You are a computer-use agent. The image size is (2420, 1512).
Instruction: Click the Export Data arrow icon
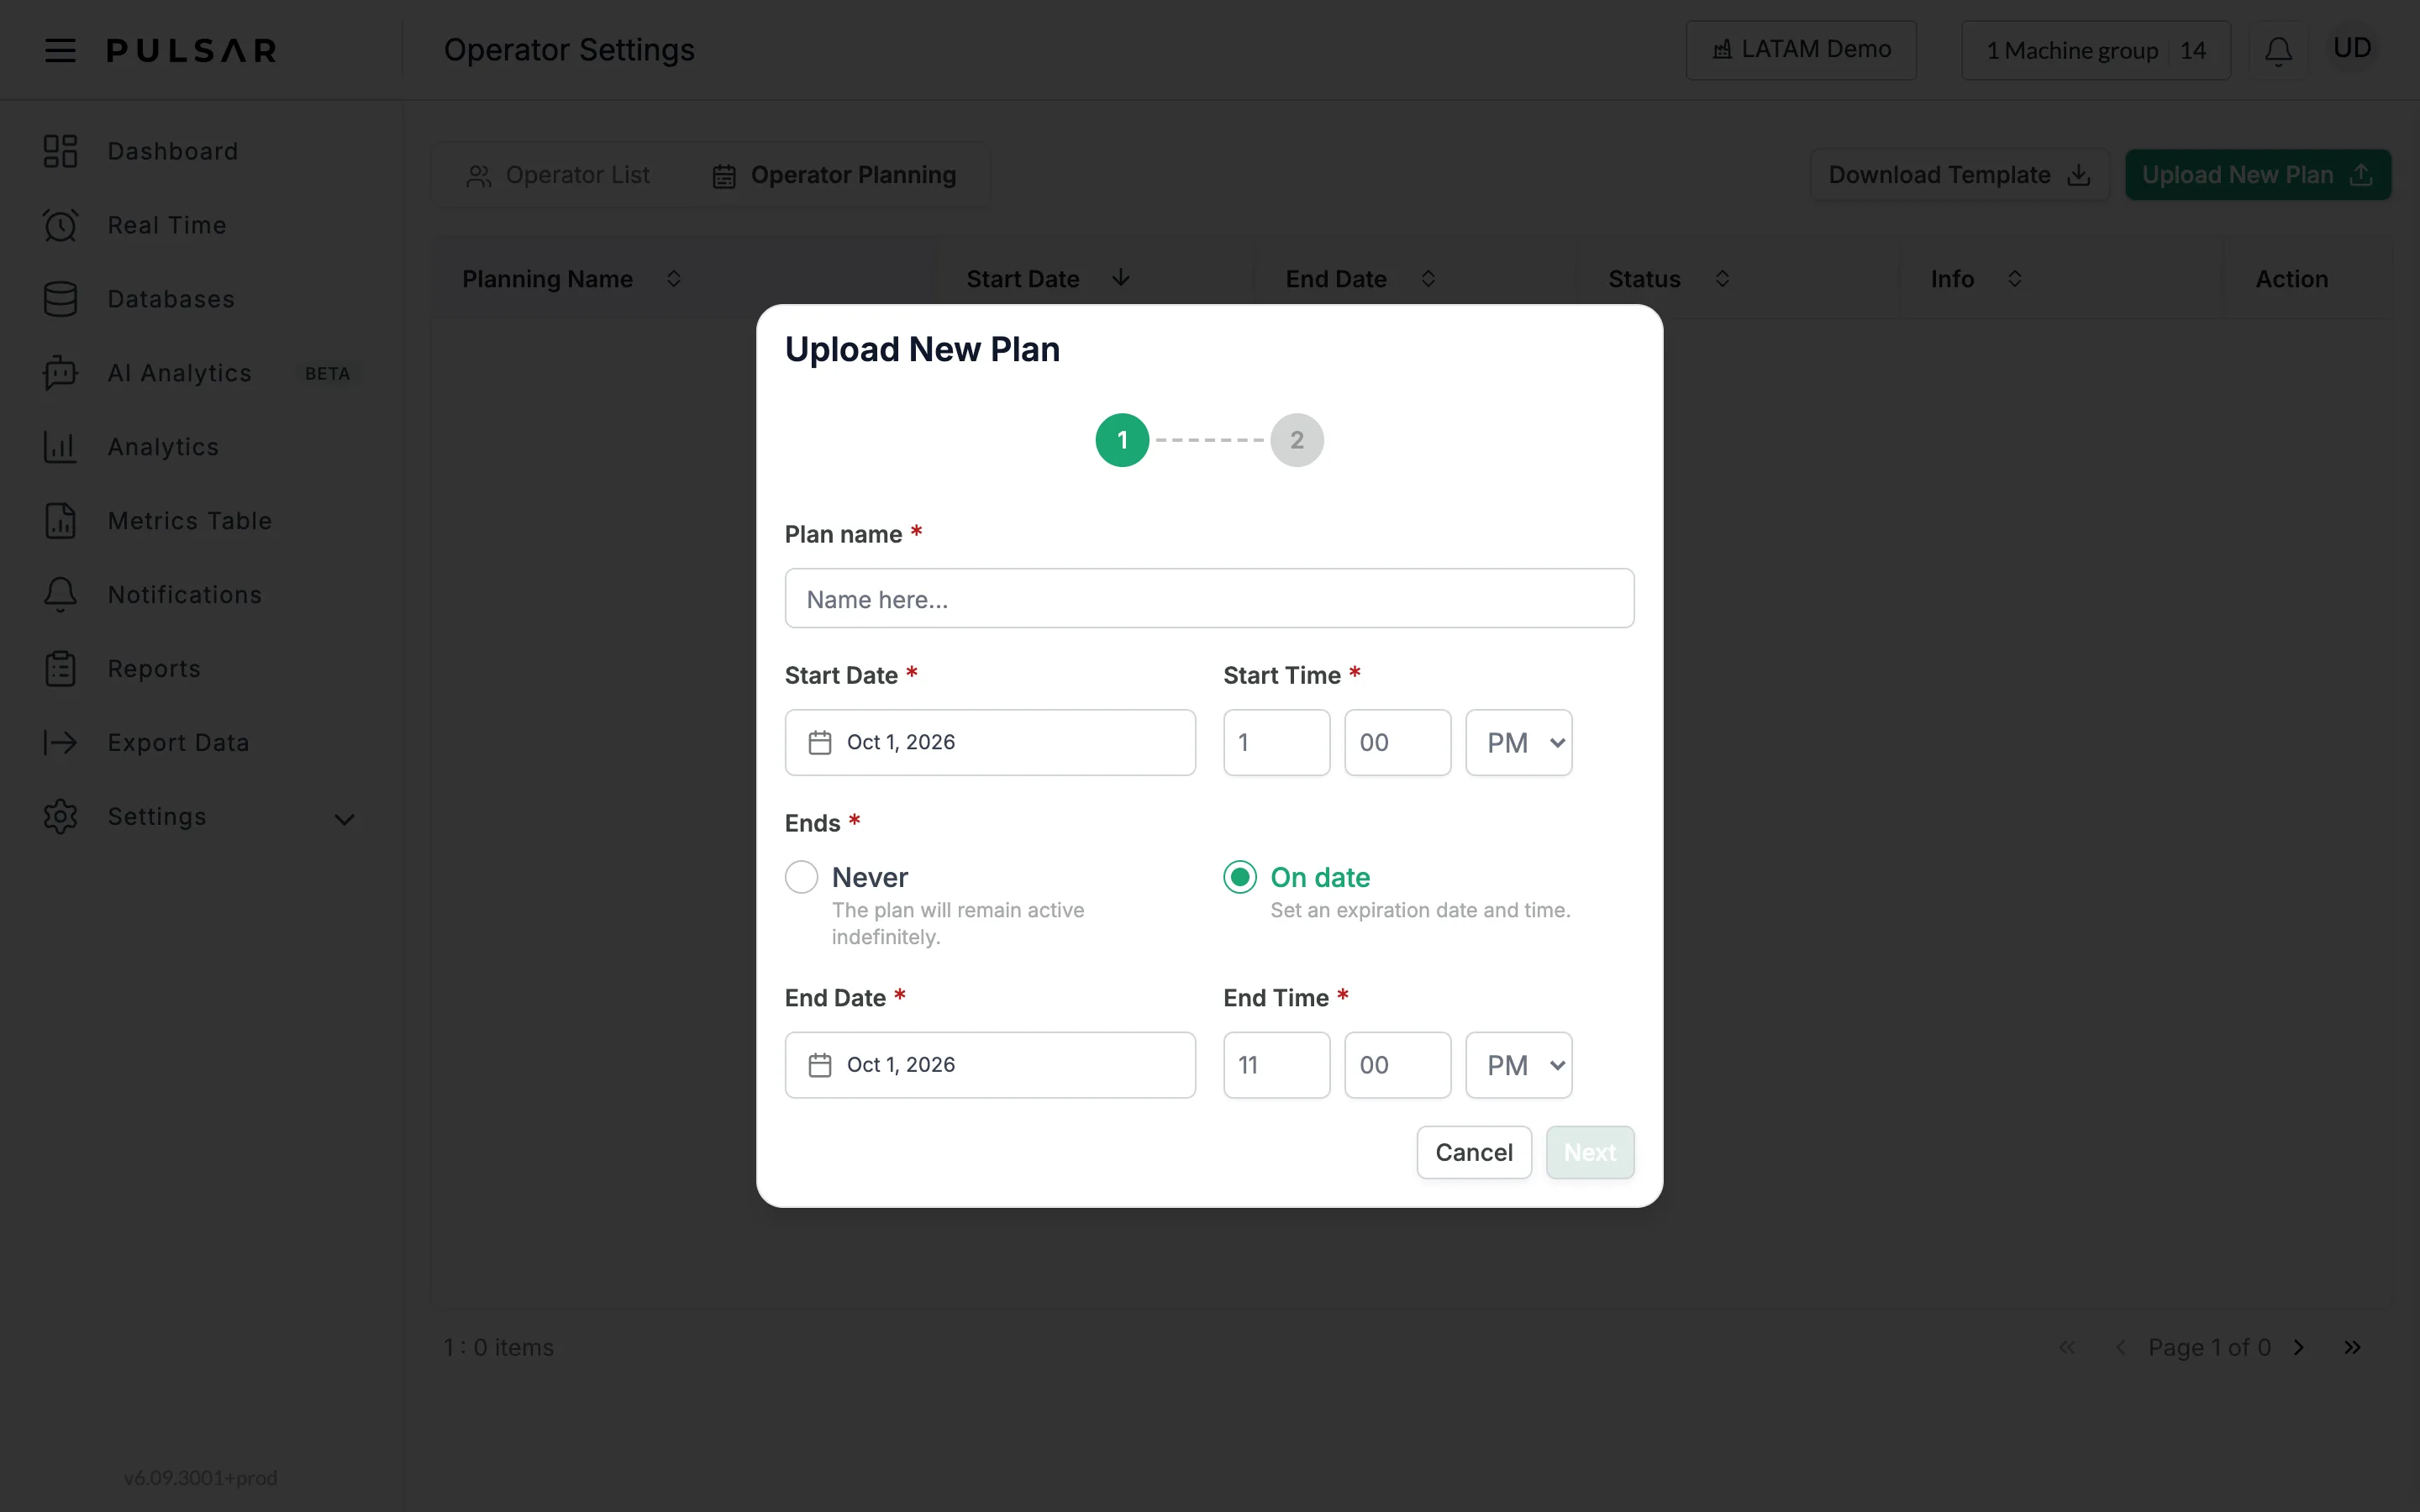(60, 743)
